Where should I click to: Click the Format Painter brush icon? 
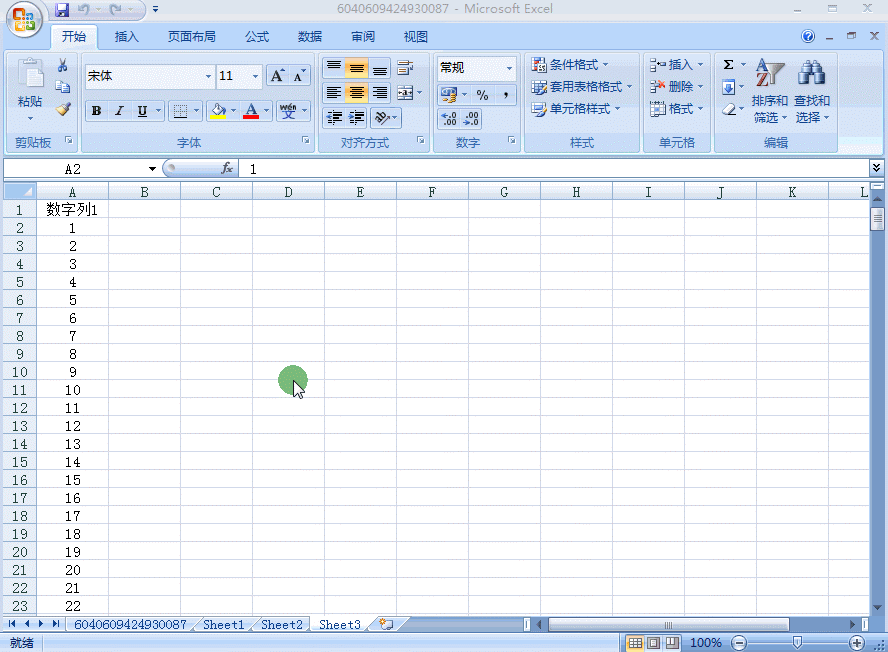tap(63, 109)
